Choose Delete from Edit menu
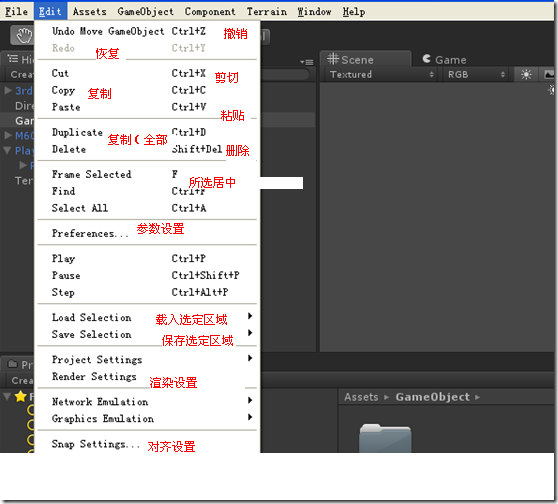 pyautogui.click(x=147, y=149)
